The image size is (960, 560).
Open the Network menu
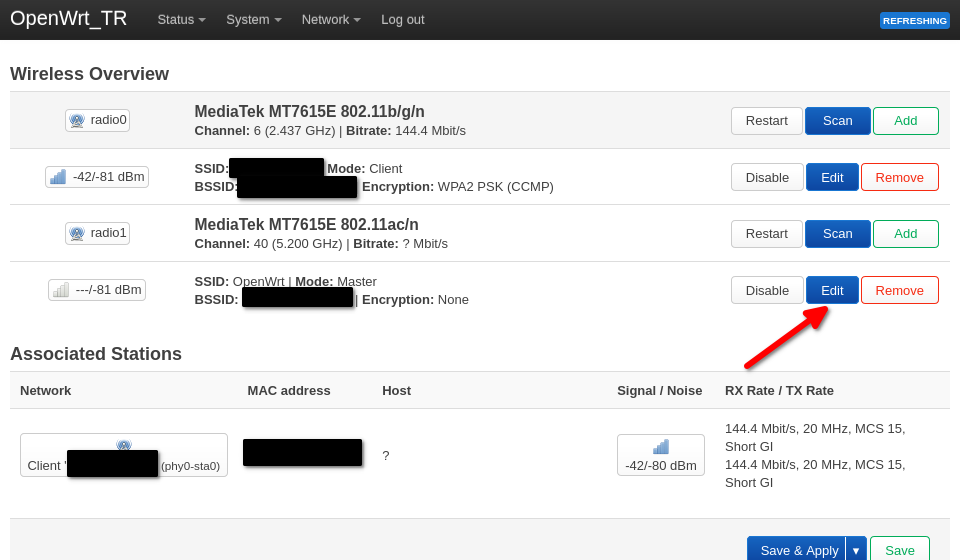(331, 20)
